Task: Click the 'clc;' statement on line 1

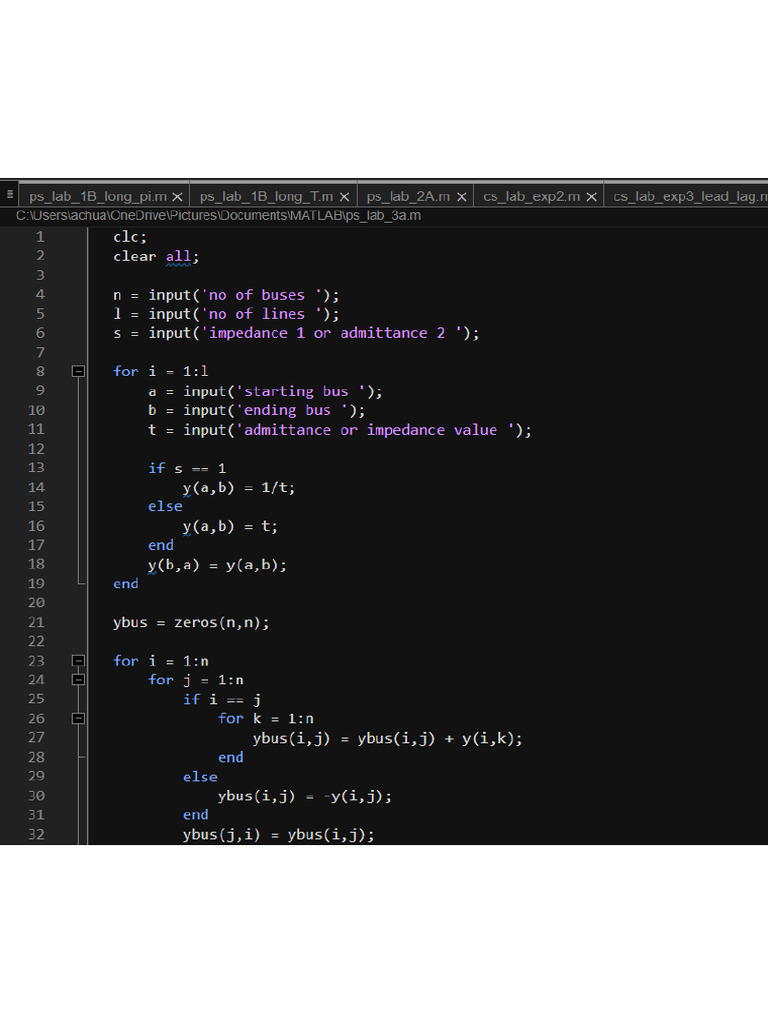Action: (x=130, y=237)
